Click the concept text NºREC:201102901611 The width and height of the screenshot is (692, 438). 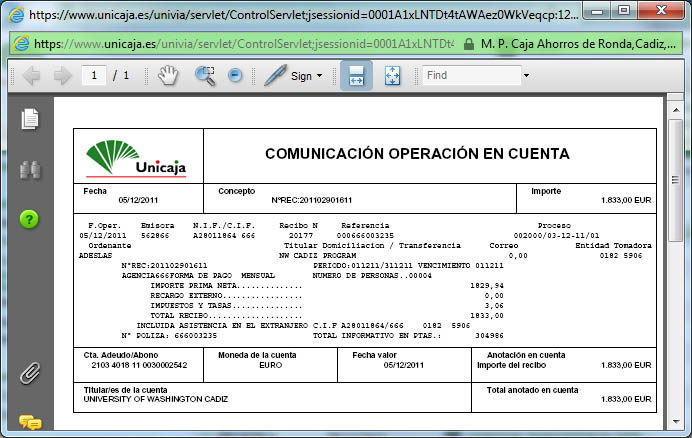312,200
